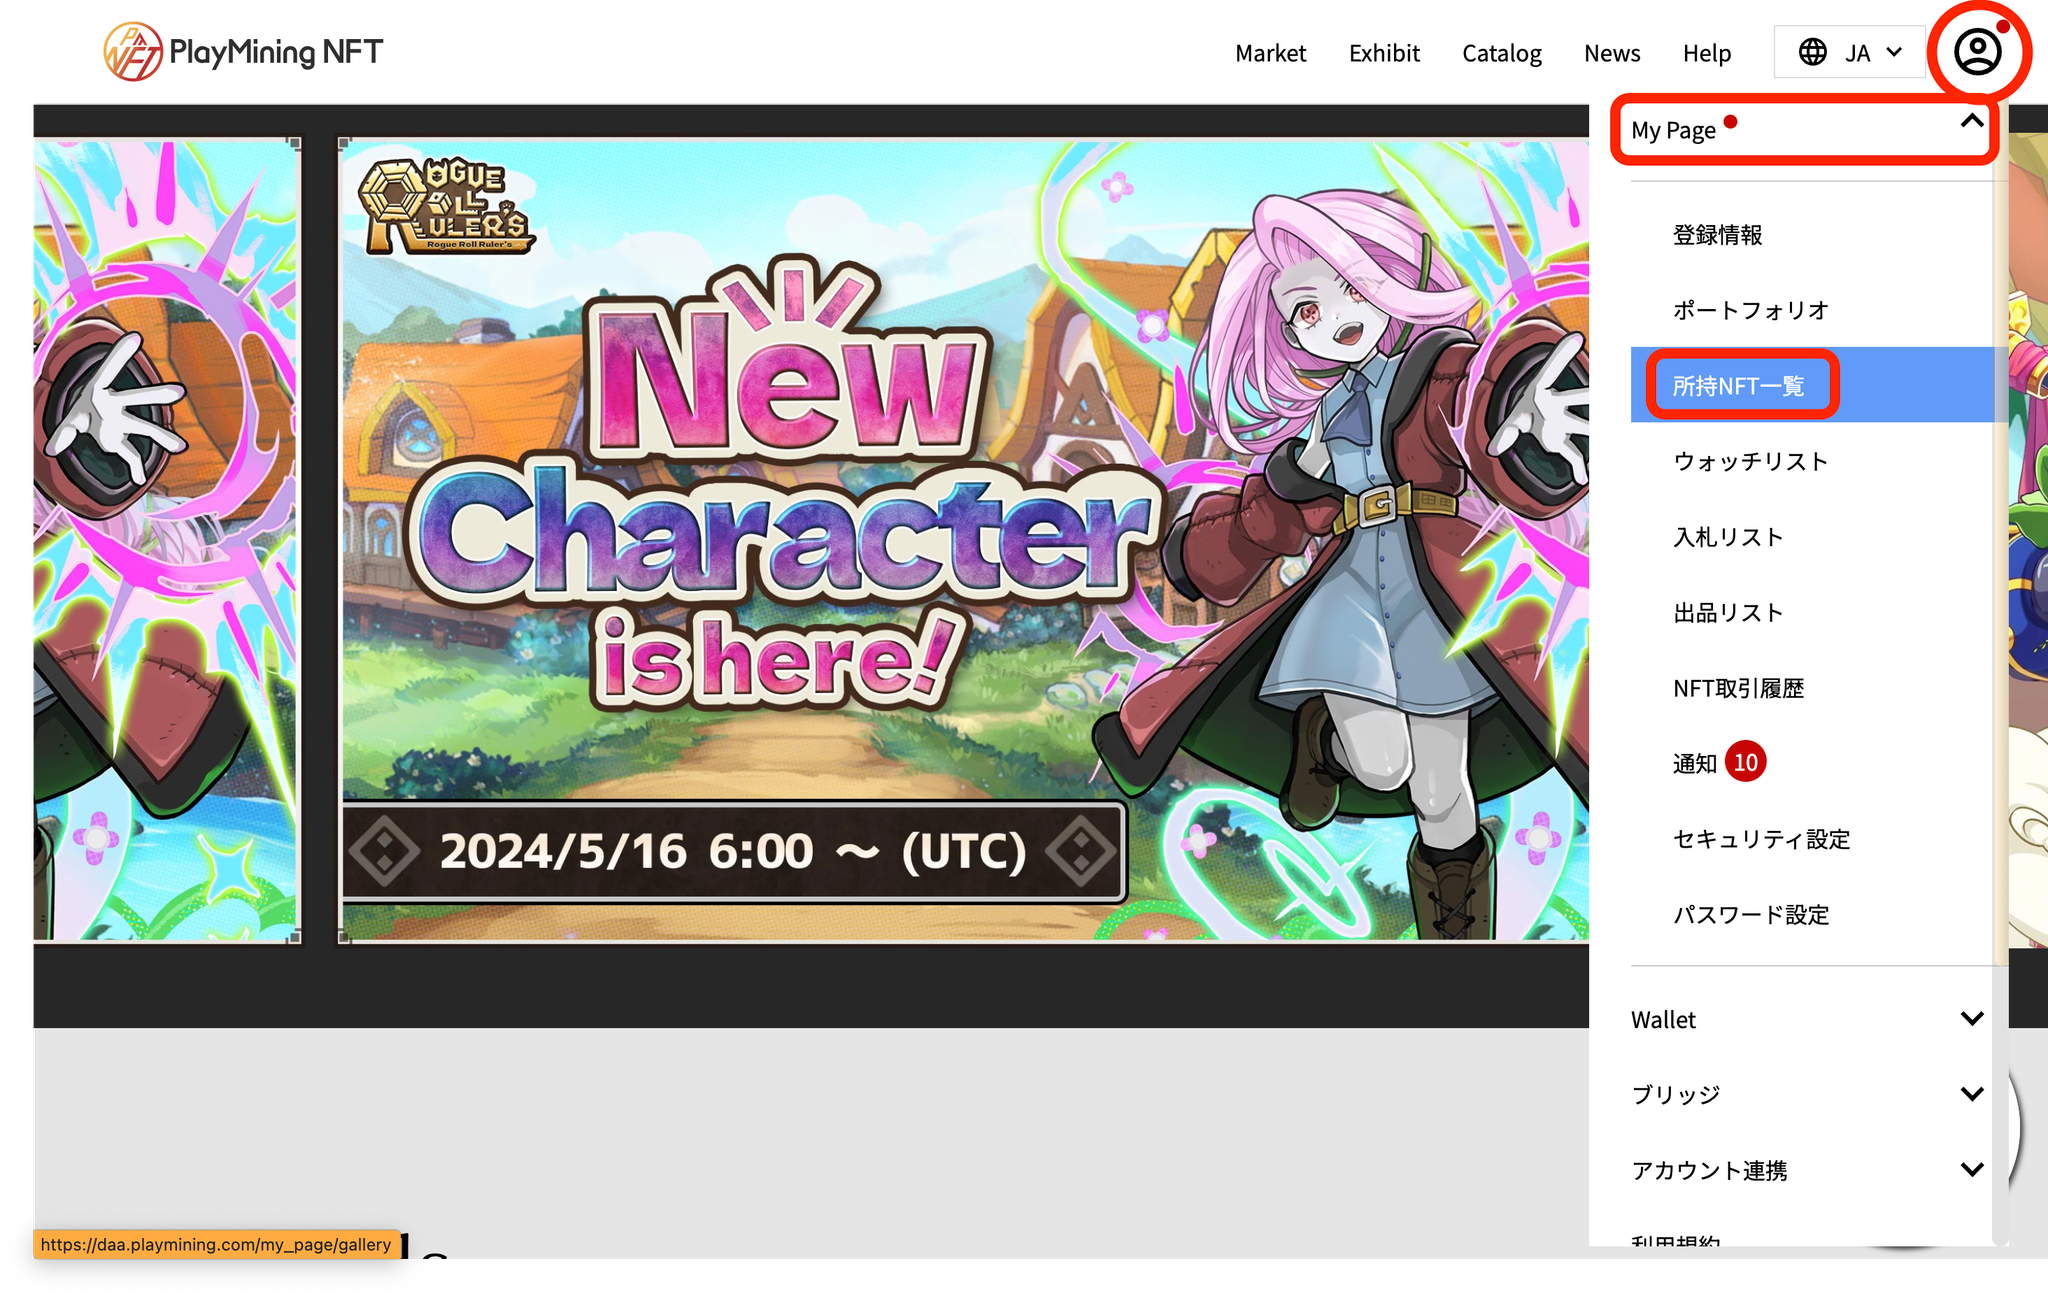Screen dimensions: 2048x1298
Task: Click the globe language icon
Action: point(1812,52)
